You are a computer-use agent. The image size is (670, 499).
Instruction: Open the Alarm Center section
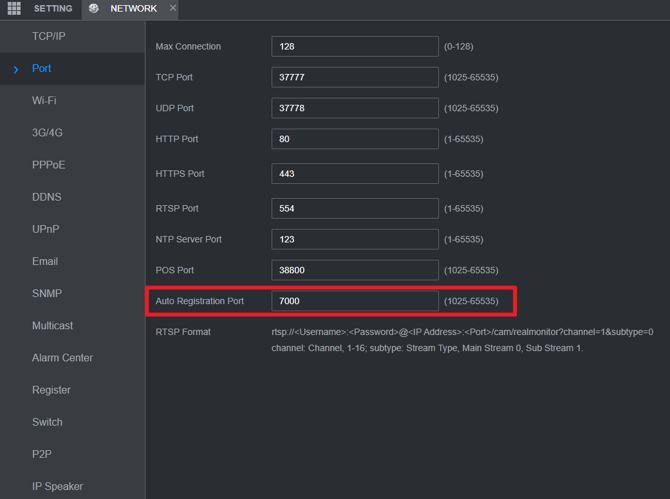[x=62, y=358]
